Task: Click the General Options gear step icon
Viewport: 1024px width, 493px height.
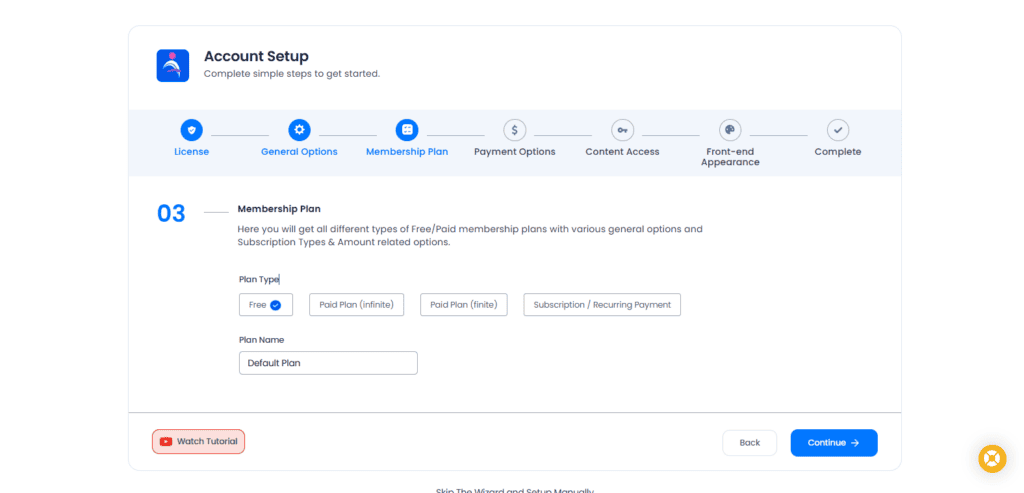Action: pyautogui.click(x=299, y=130)
